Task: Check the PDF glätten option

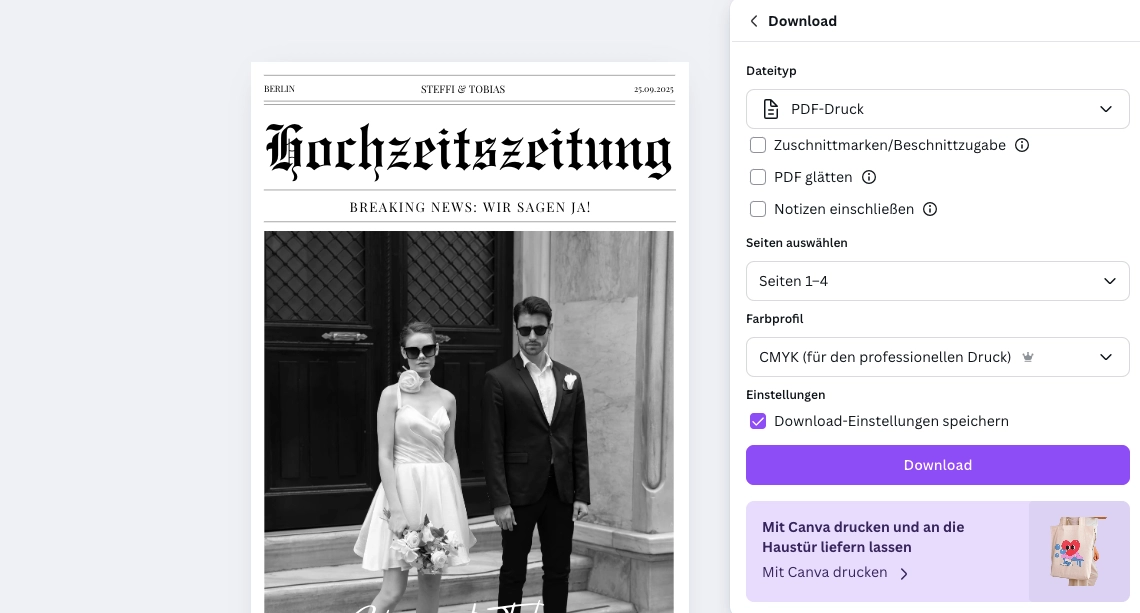Action: tap(758, 177)
